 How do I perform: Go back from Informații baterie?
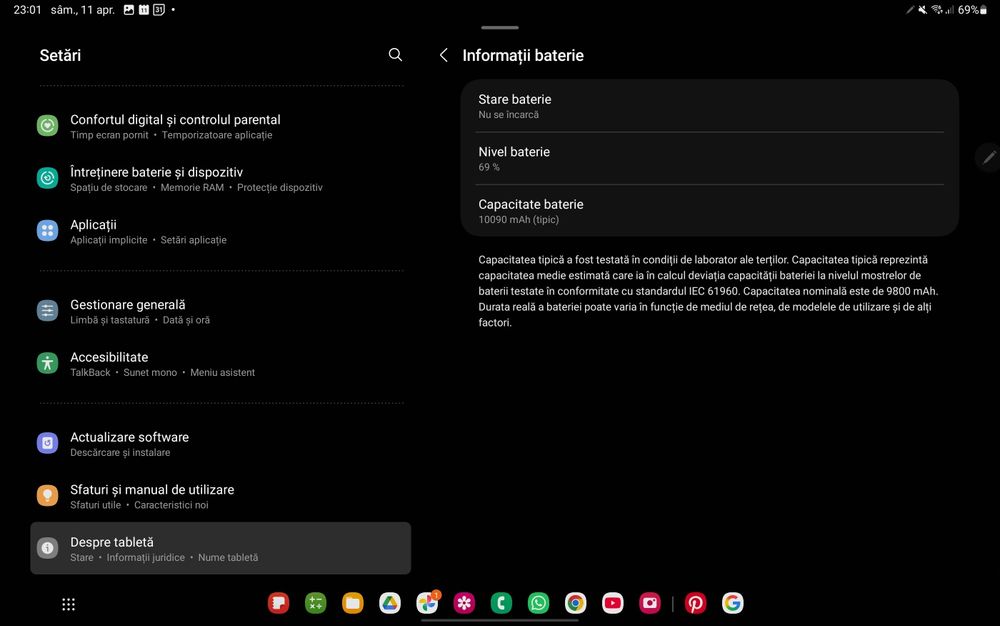444,55
